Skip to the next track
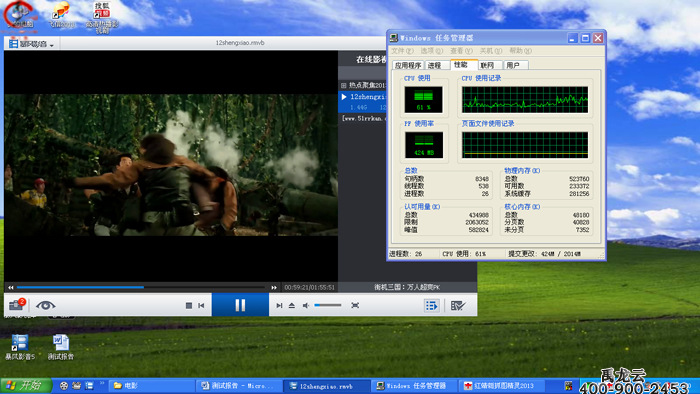The width and height of the screenshot is (700, 394). coord(279,306)
